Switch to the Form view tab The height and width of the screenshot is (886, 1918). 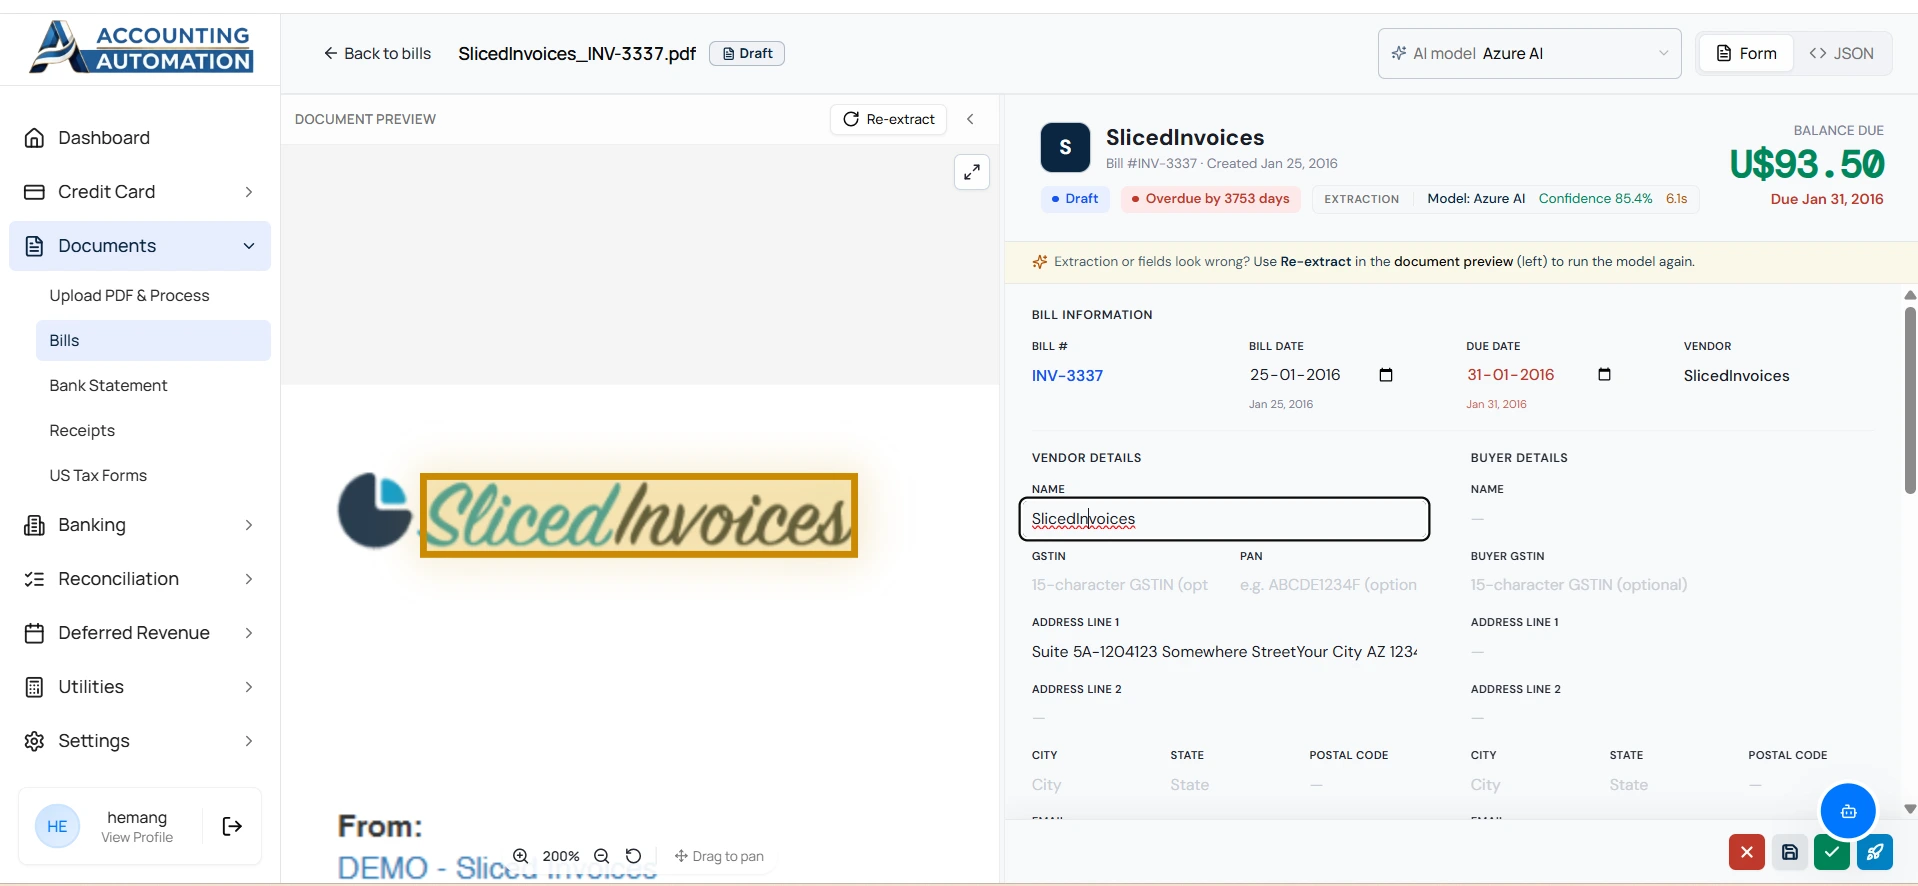tap(1746, 54)
